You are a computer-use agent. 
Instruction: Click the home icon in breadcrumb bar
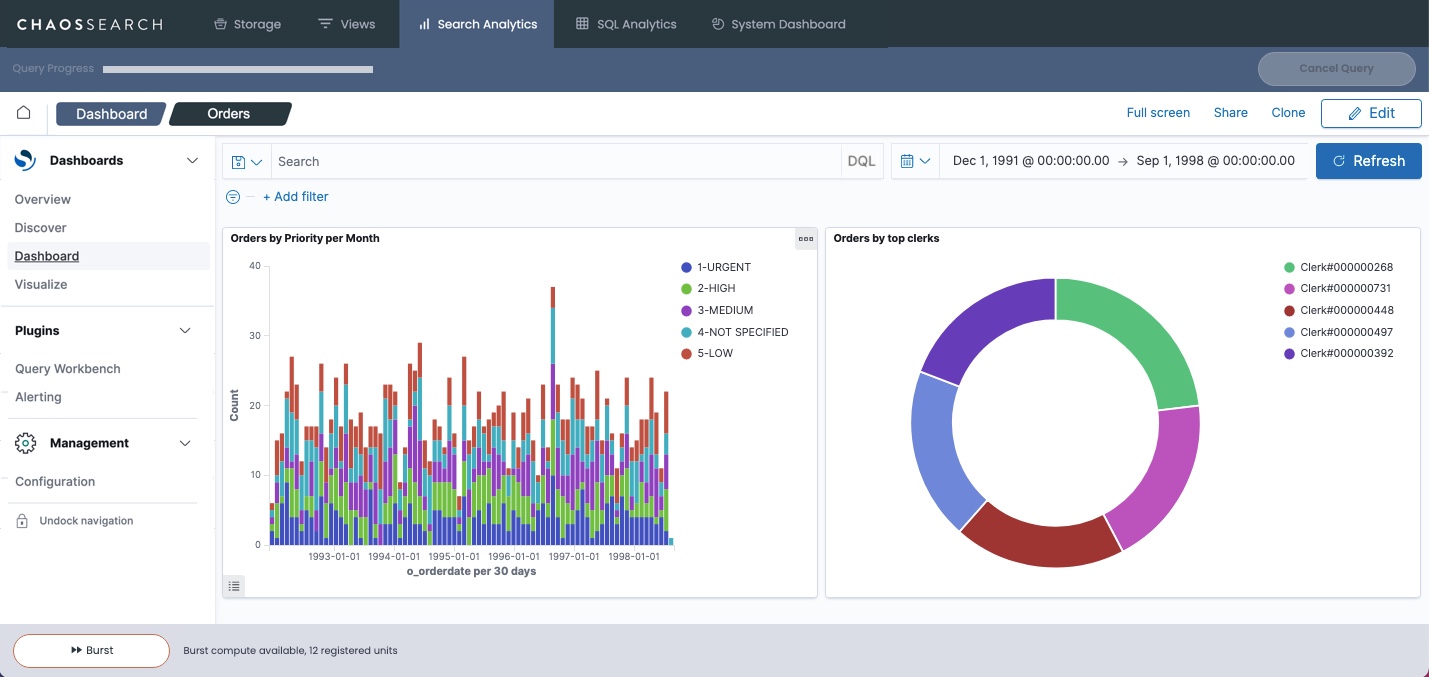[x=23, y=113]
